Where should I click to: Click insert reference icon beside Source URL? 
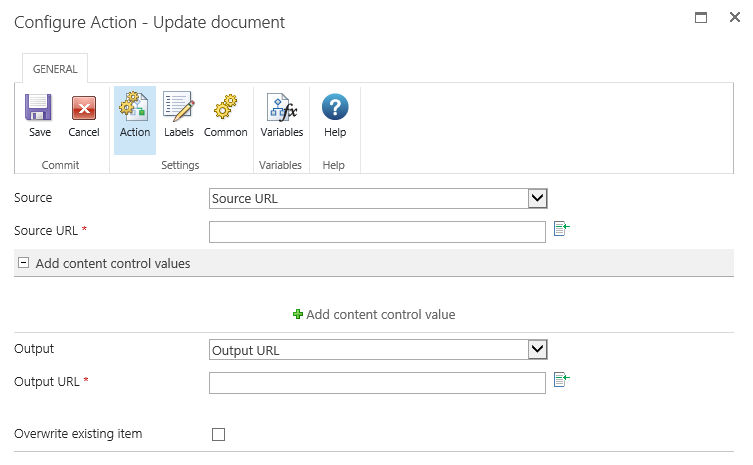(x=561, y=230)
